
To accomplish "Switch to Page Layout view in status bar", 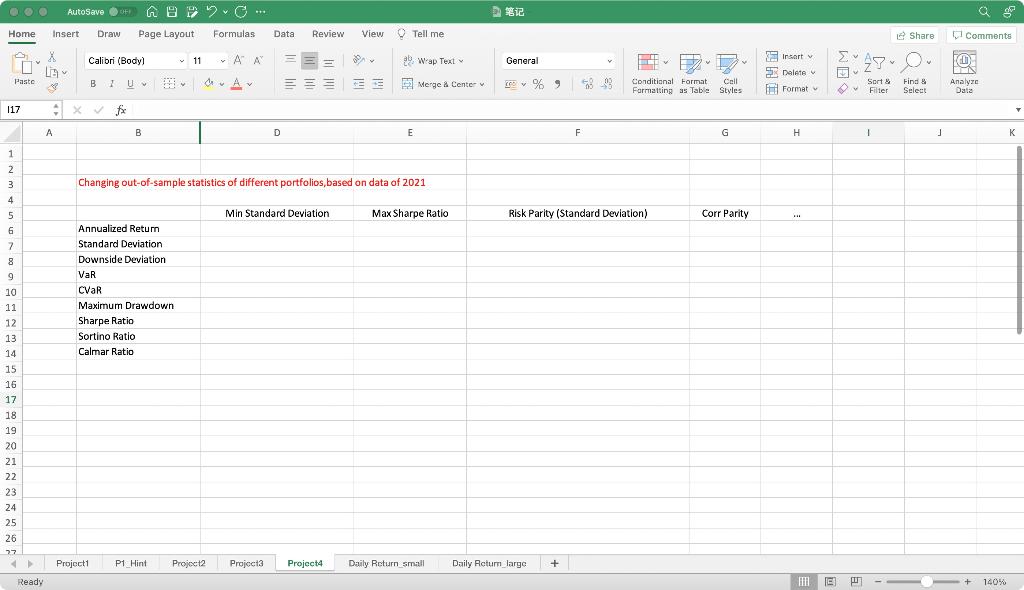I will pyautogui.click(x=830, y=582).
